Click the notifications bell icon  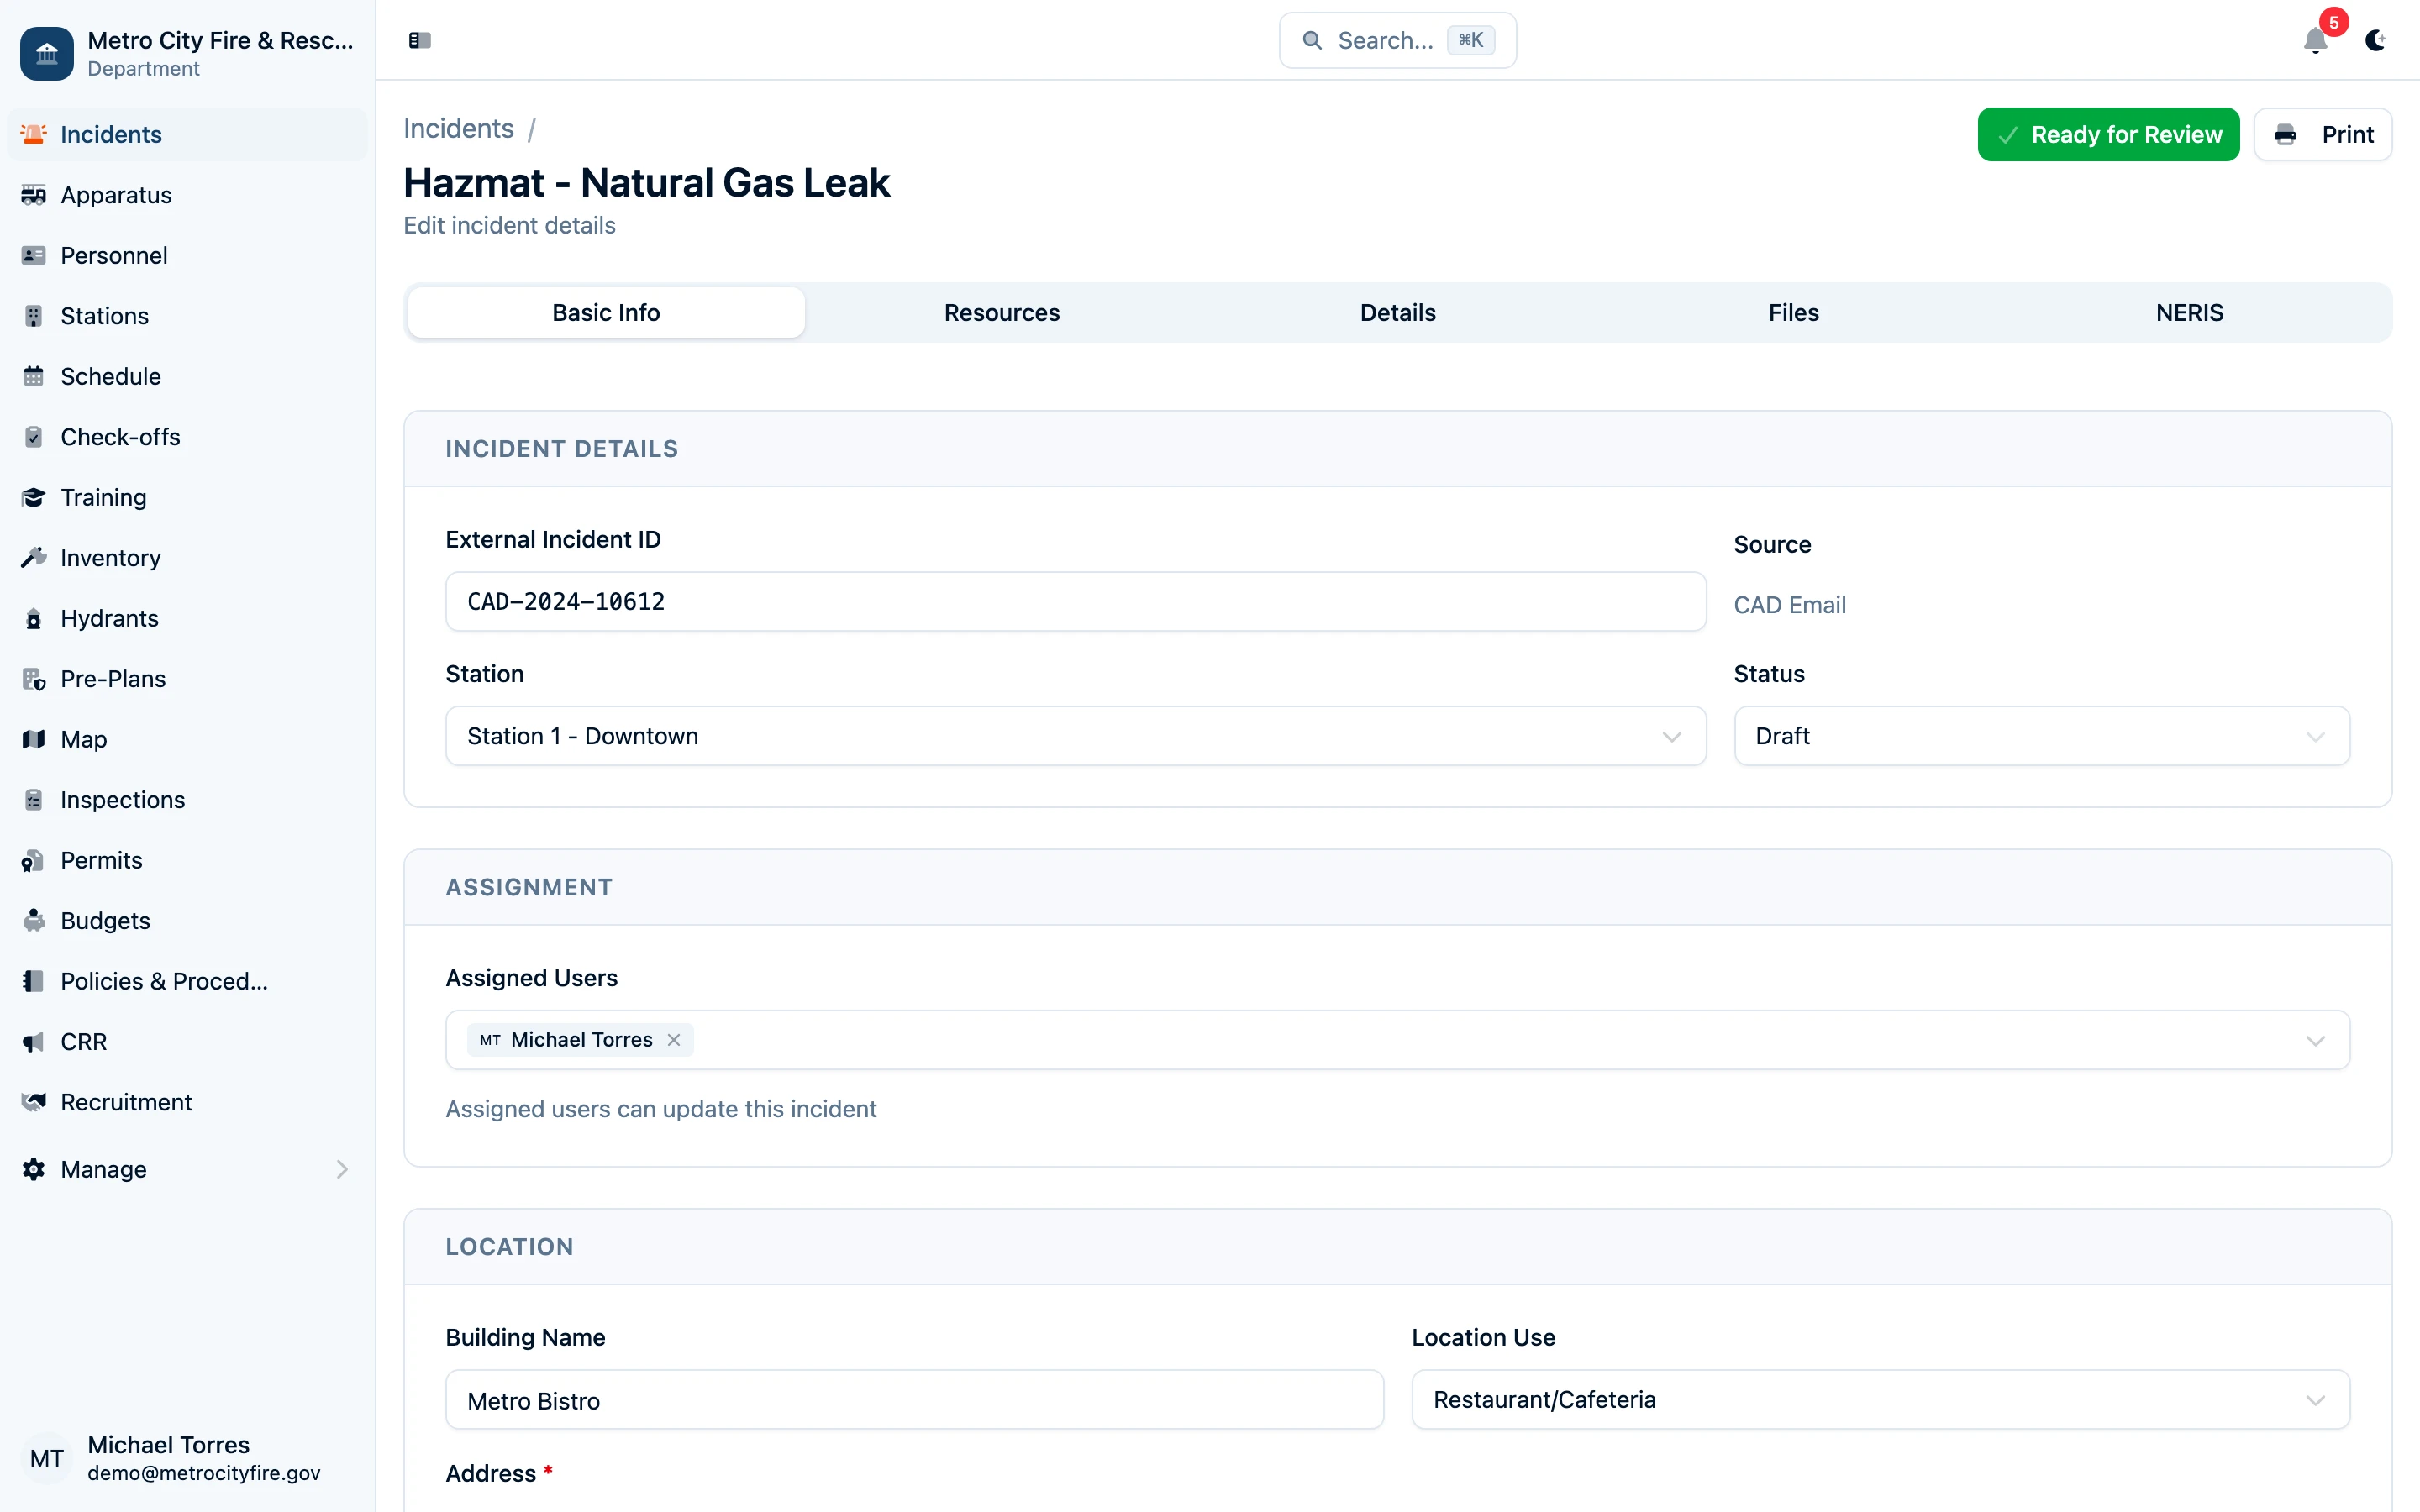pyautogui.click(x=2315, y=42)
